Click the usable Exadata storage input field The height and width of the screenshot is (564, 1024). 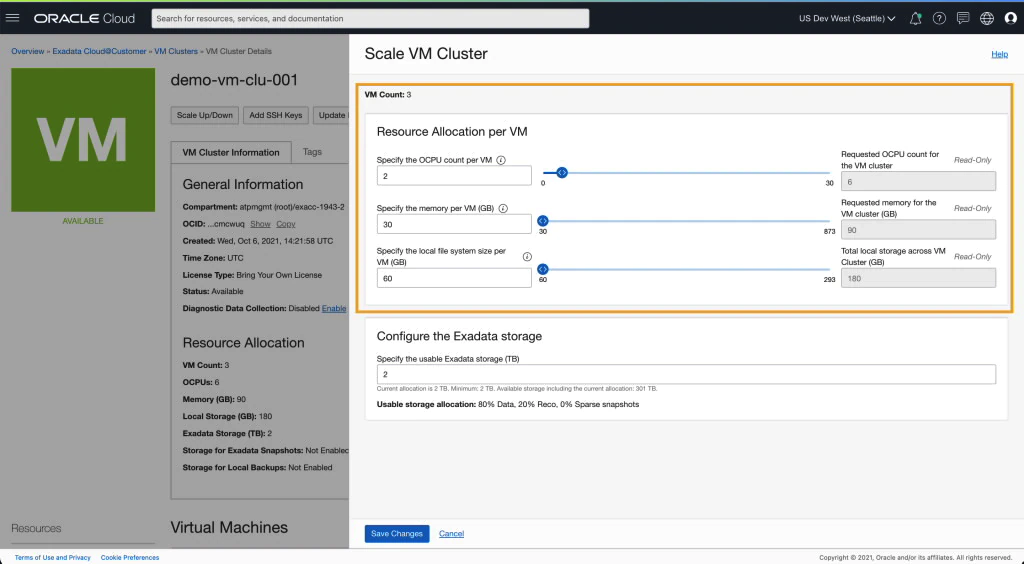[x=686, y=374]
